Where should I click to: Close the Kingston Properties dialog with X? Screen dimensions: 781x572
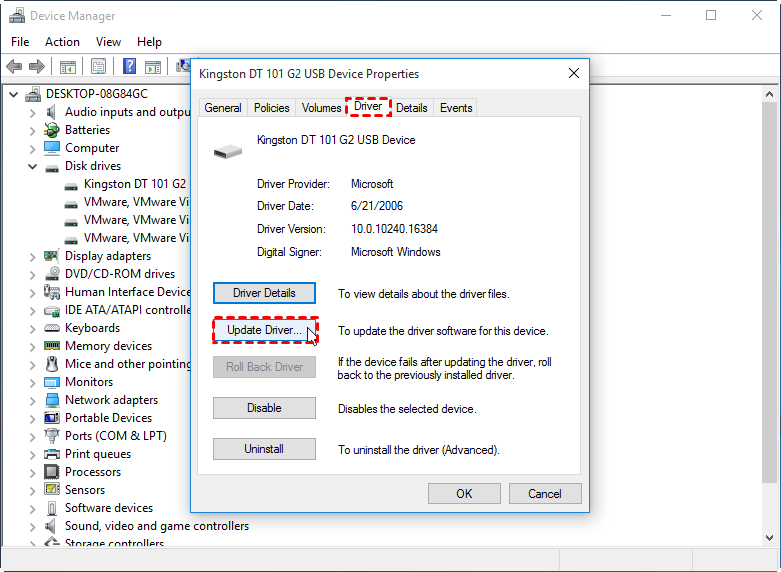[x=574, y=74]
